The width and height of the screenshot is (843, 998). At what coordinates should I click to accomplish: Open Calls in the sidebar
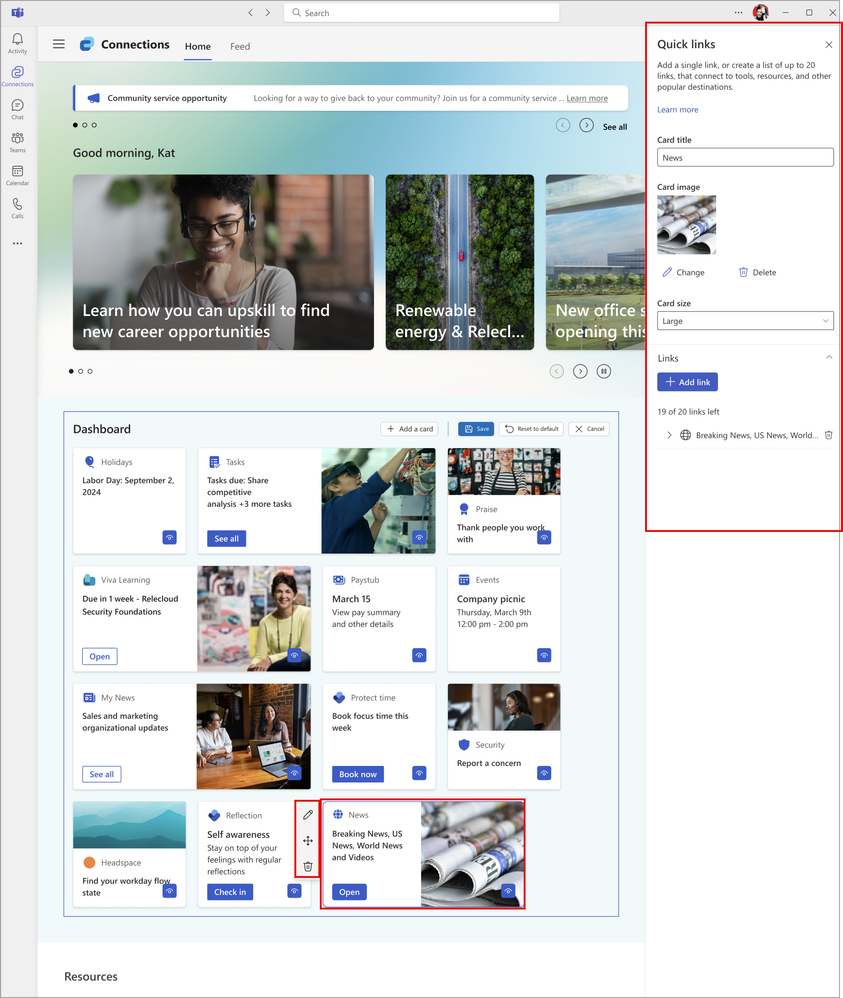click(17, 208)
